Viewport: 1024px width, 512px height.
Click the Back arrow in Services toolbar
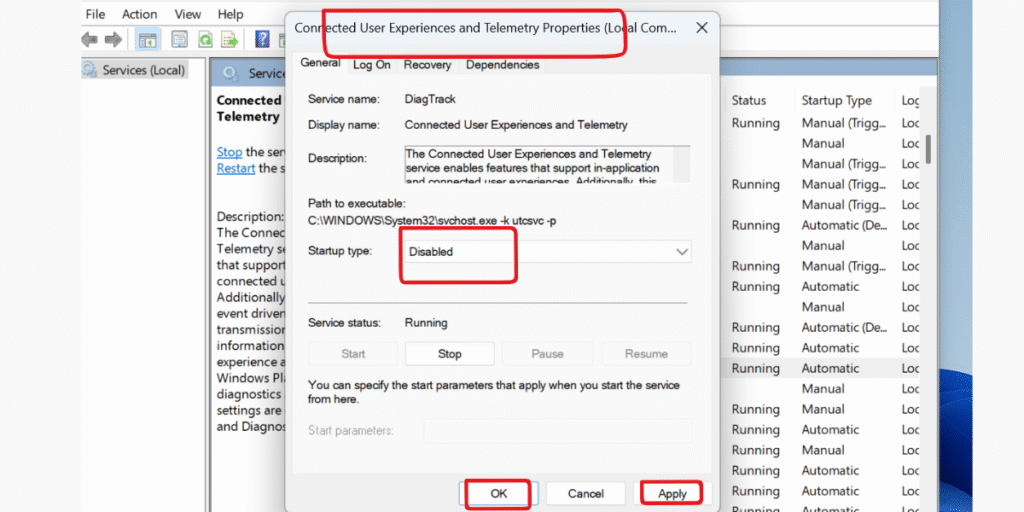tap(89, 39)
